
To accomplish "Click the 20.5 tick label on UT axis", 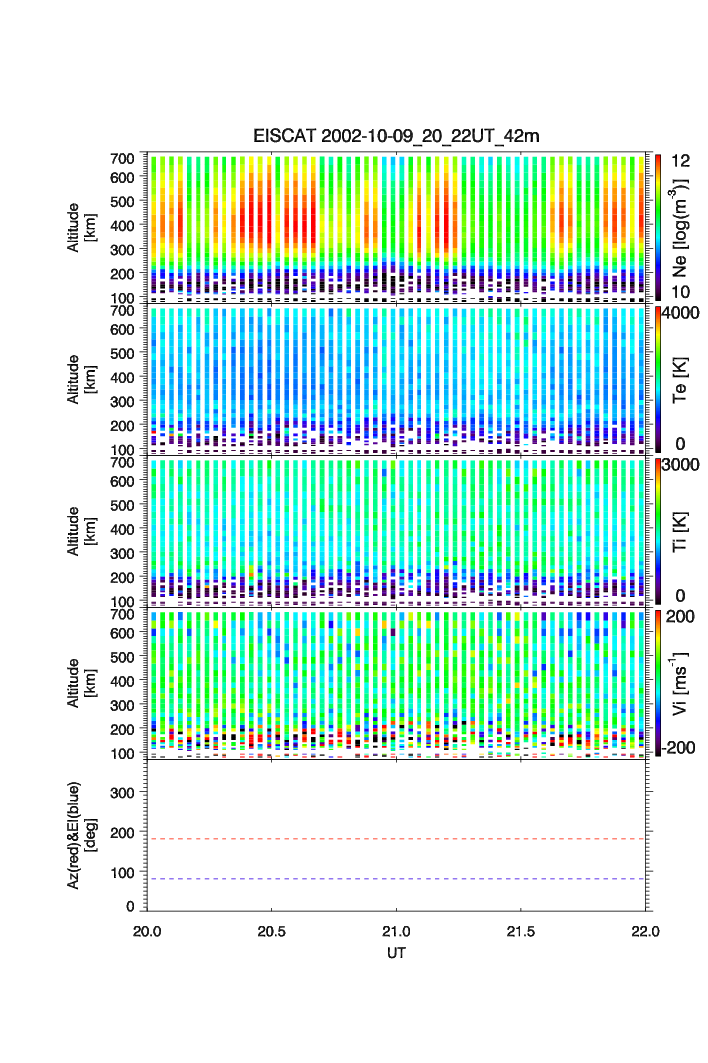I will (x=272, y=931).
